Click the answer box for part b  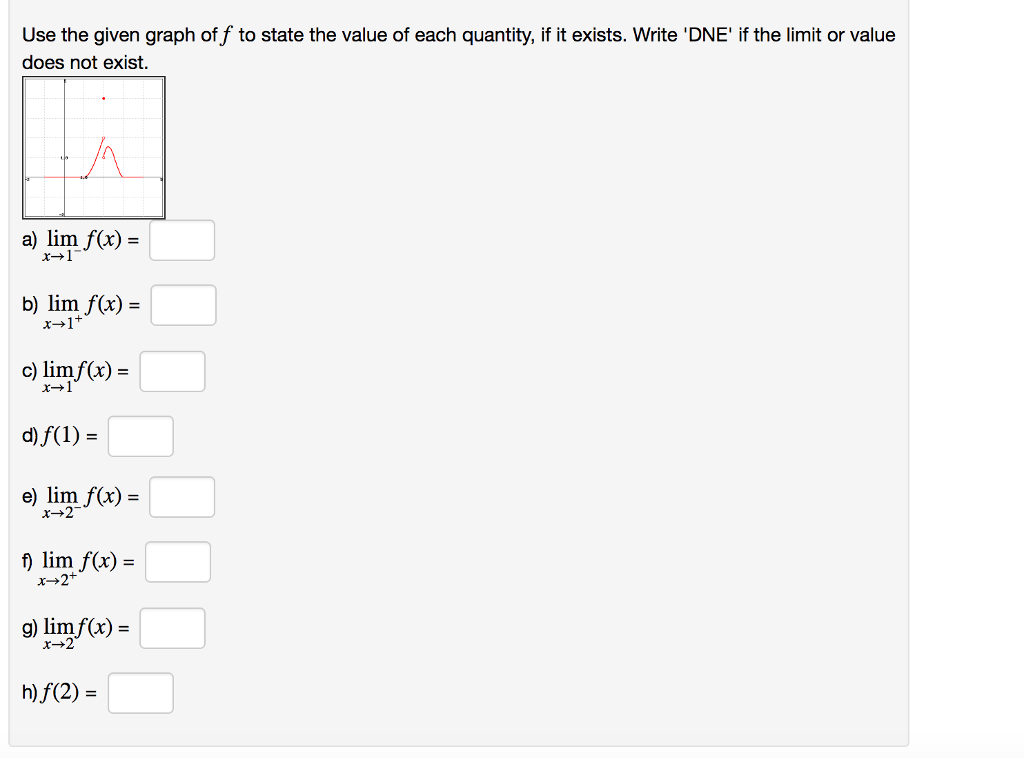pos(183,305)
